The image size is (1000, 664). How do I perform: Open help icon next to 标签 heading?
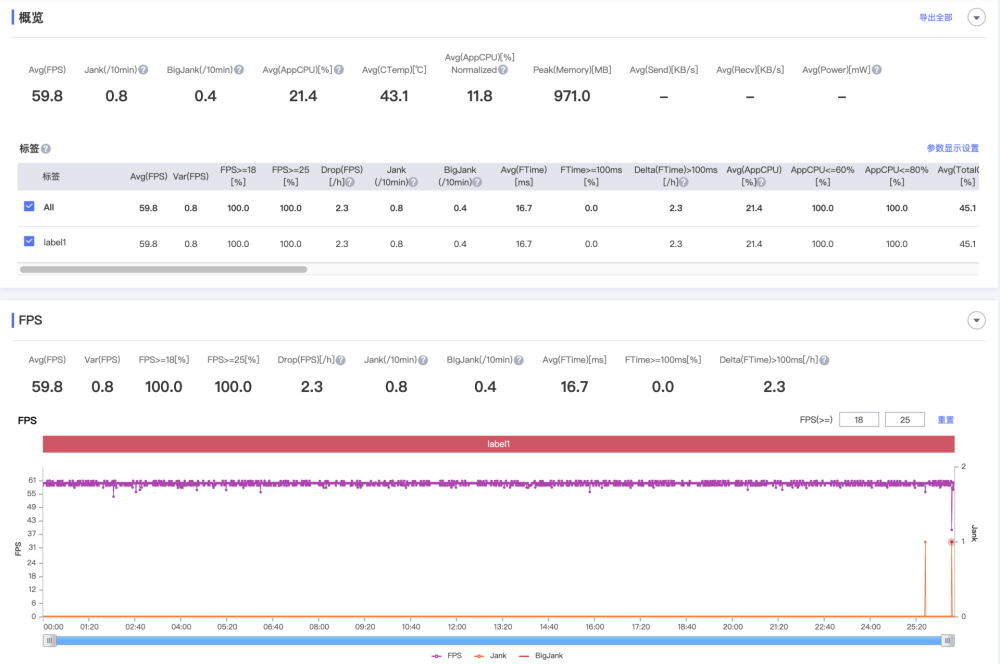pyautogui.click(x=46, y=149)
